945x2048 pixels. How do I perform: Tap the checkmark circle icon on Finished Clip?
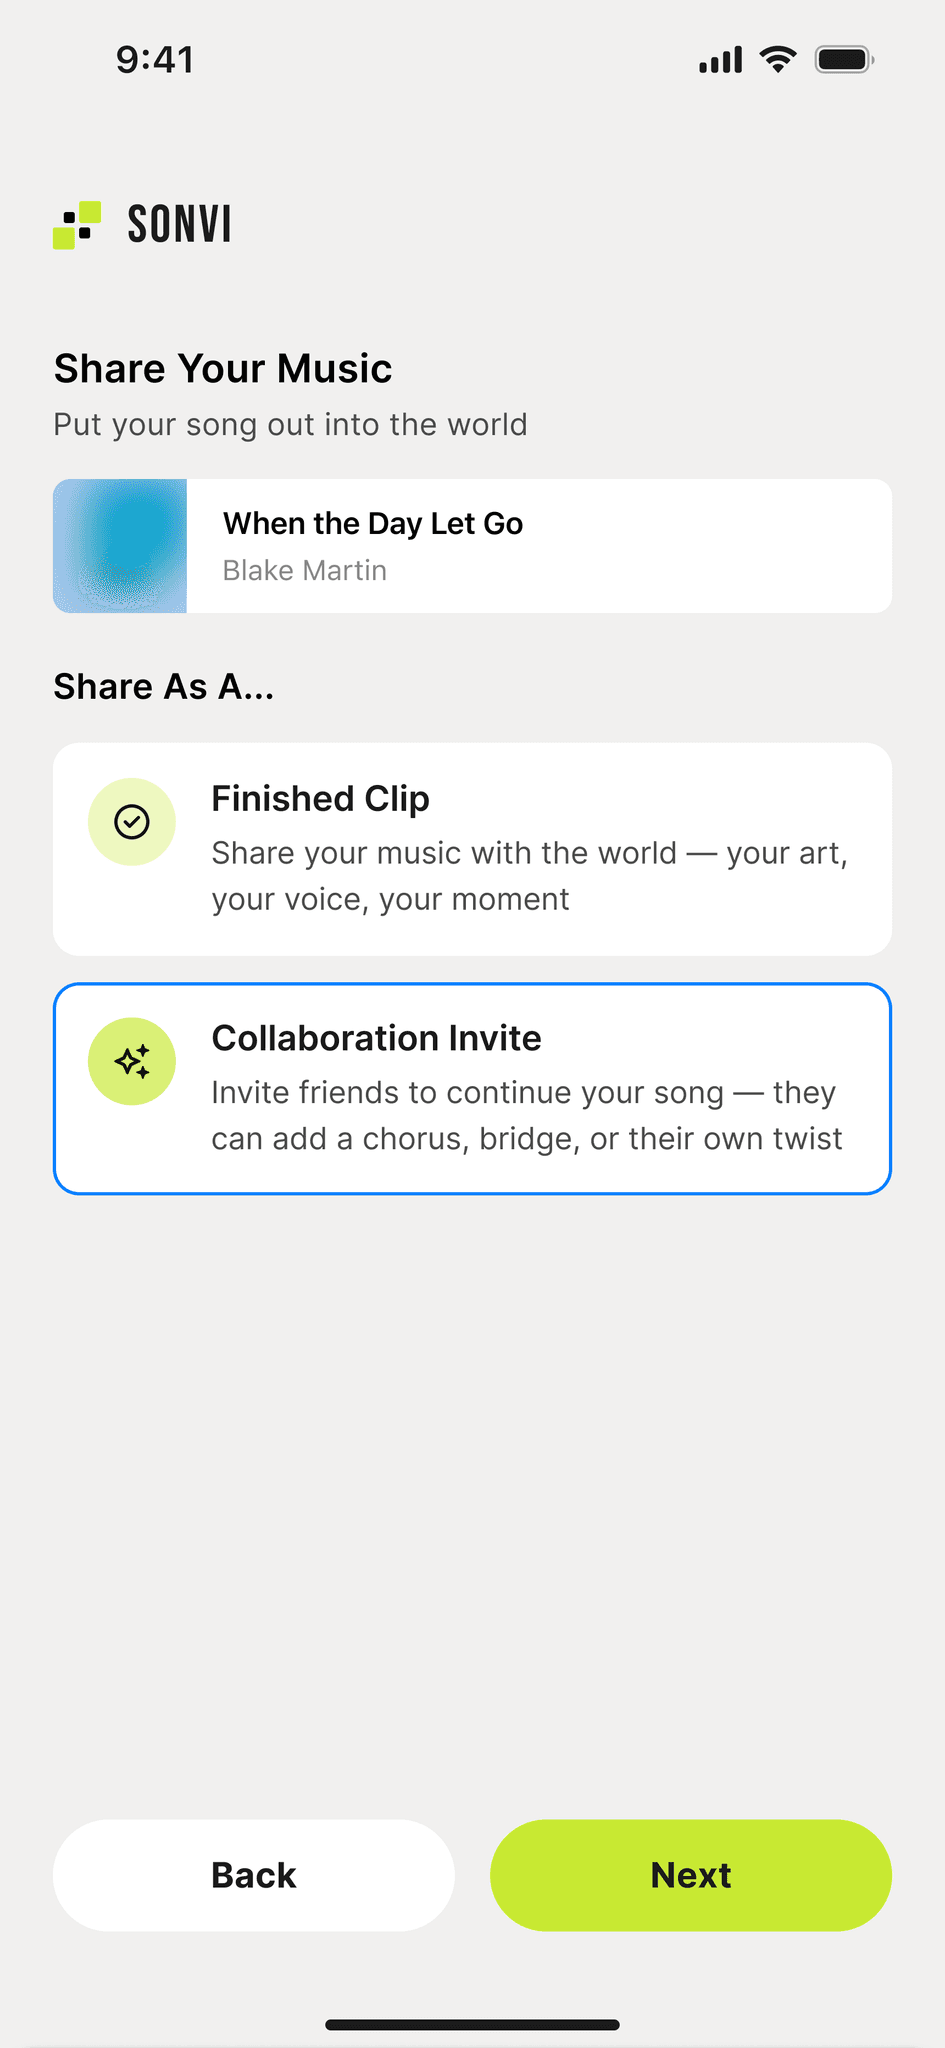click(132, 822)
